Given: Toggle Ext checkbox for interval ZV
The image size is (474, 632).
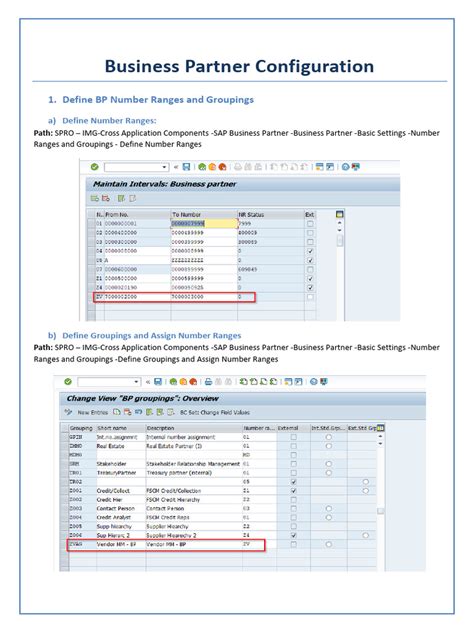Looking at the screenshot, I should pos(310,297).
